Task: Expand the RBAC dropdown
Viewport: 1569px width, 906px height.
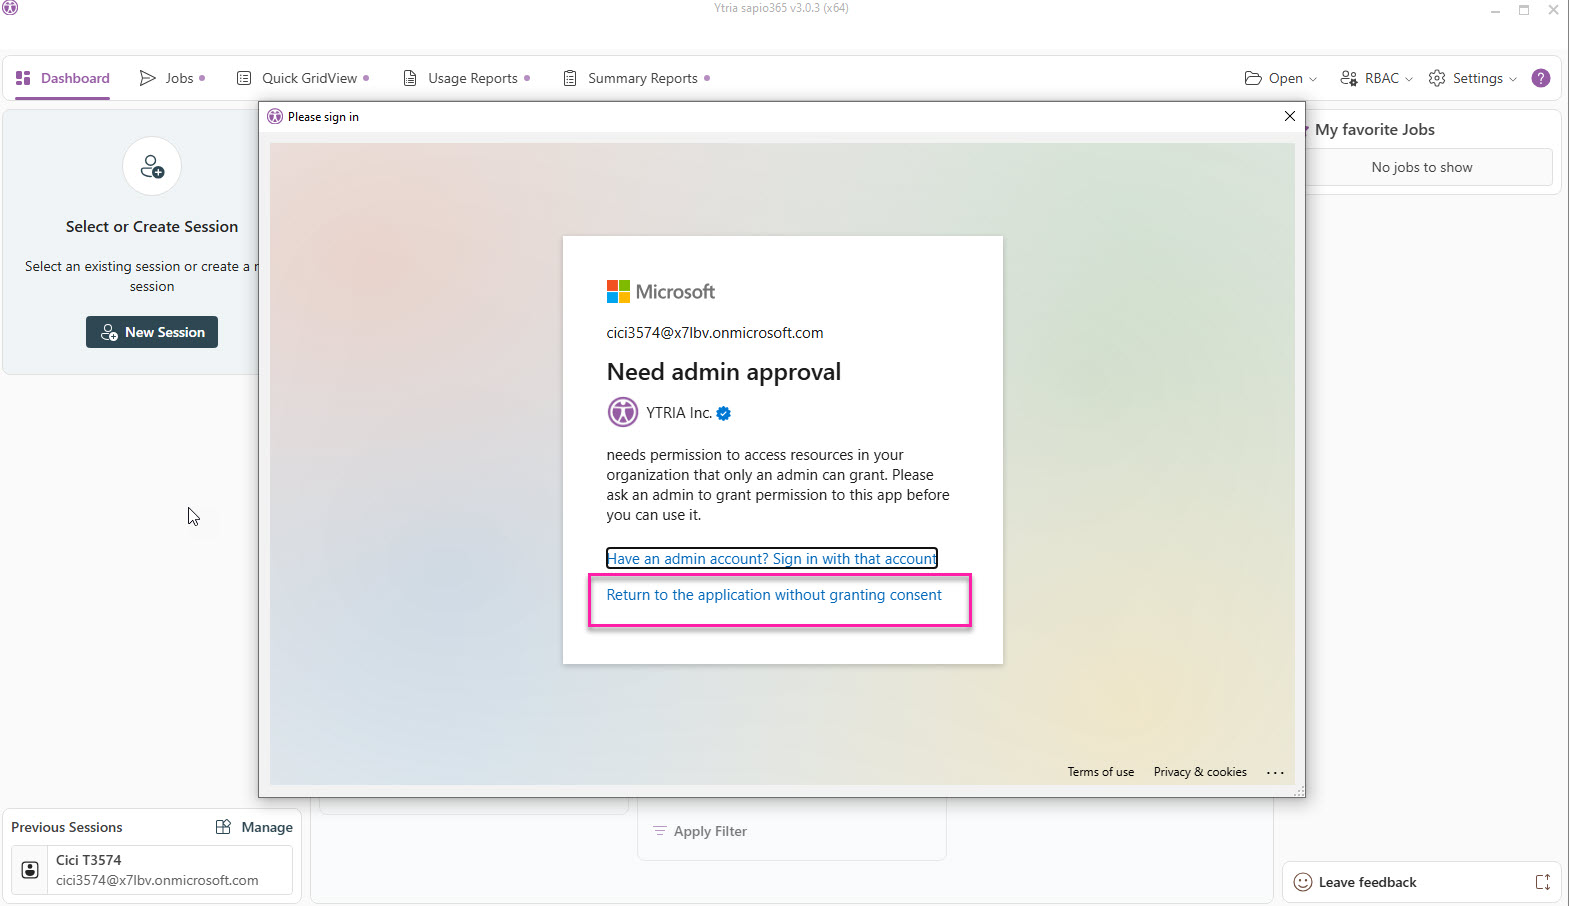Action: [x=1376, y=78]
